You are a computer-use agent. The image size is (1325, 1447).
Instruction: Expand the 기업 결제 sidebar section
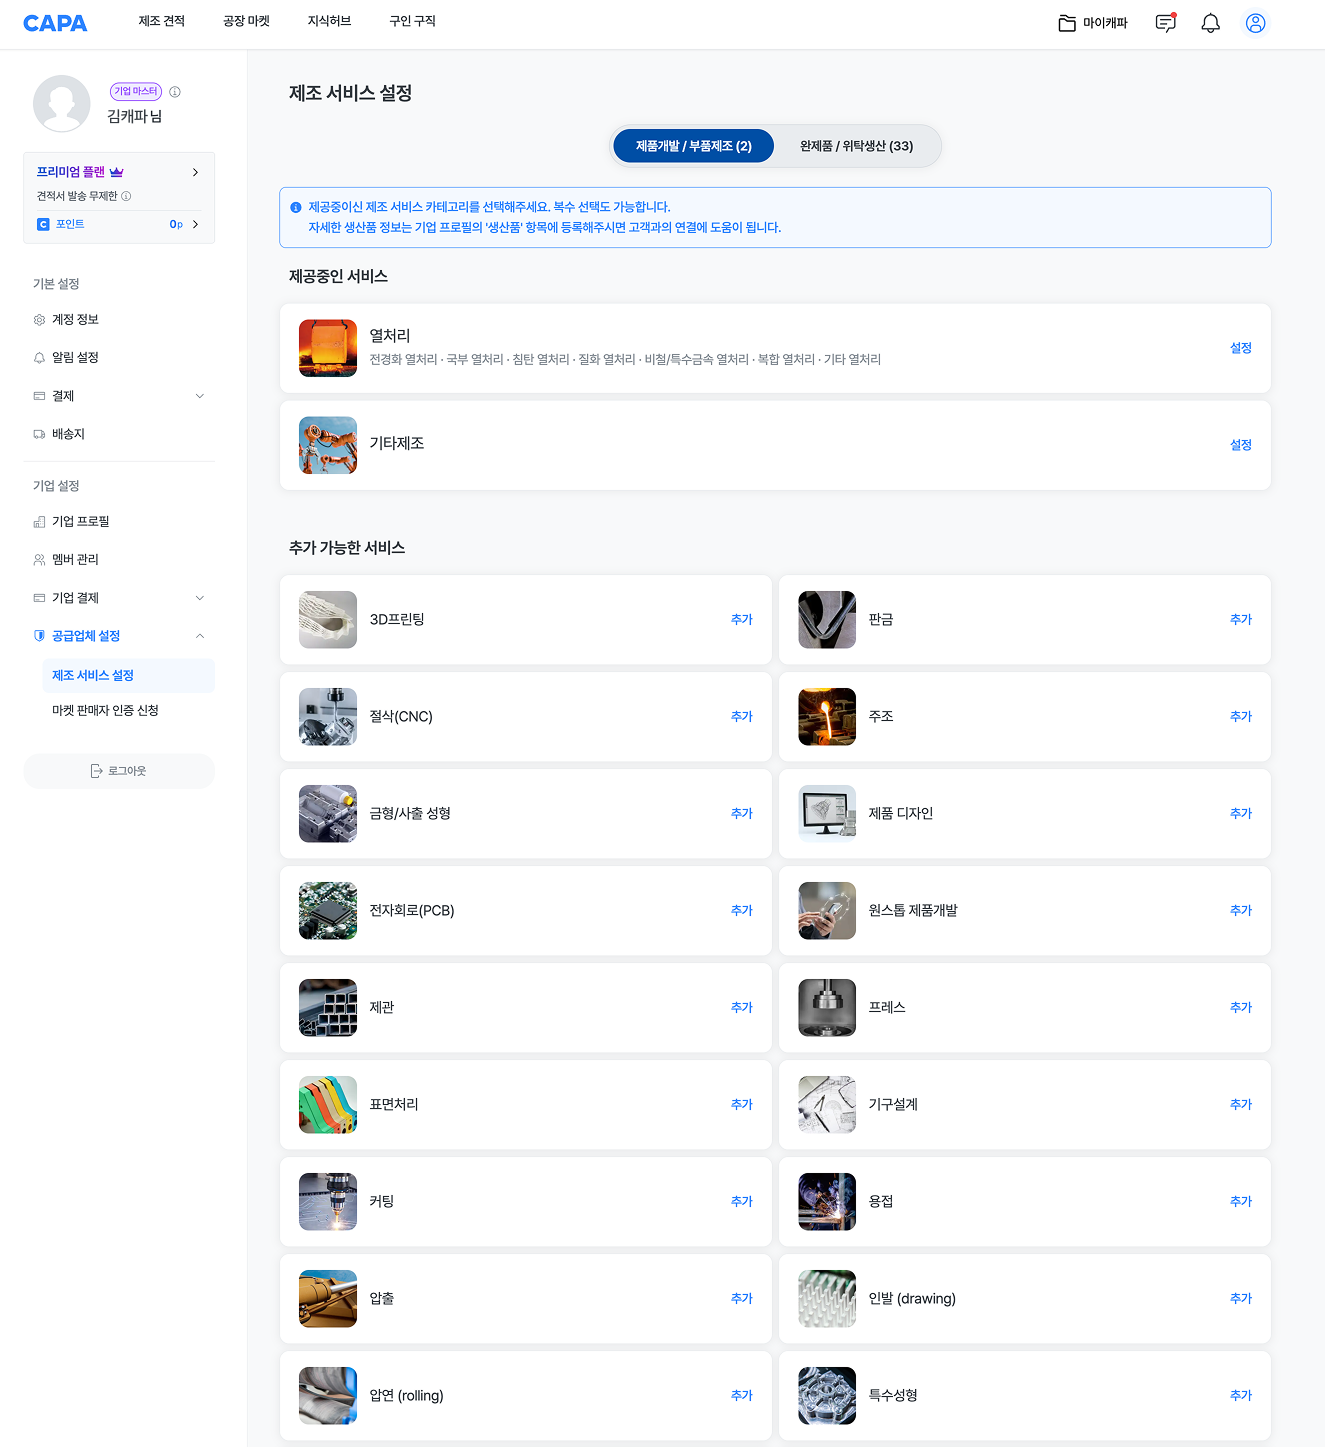[x=199, y=598]
